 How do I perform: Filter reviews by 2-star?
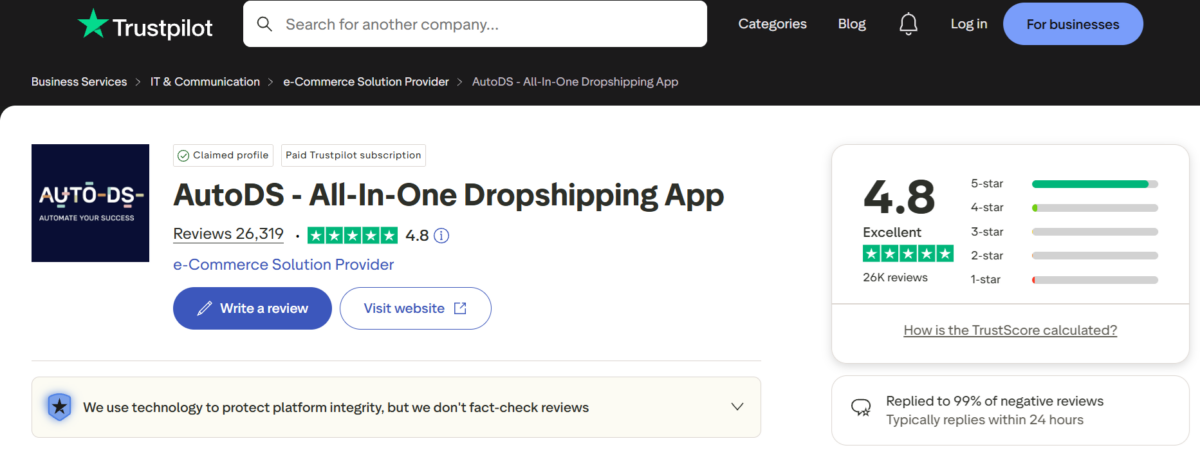tap(1064, 256)
